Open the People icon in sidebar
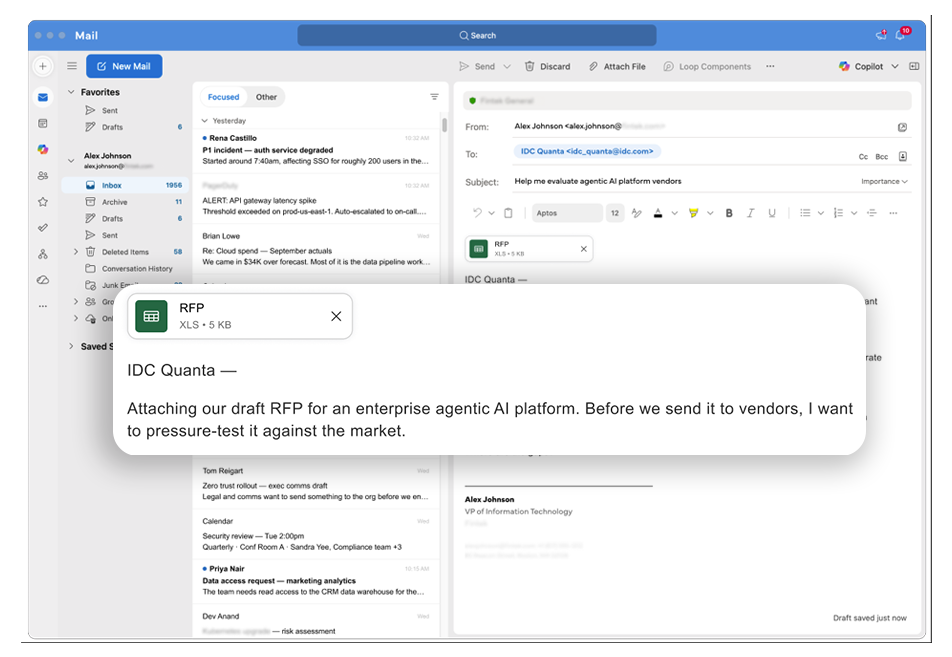Image resolution: width=952 pixels, height=657 pixels. [43, 175]
